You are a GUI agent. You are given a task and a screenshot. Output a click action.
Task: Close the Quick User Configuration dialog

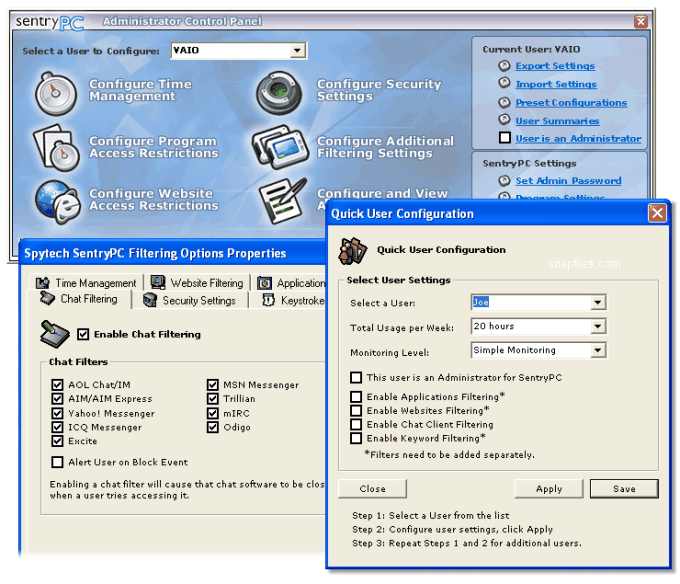657,213
